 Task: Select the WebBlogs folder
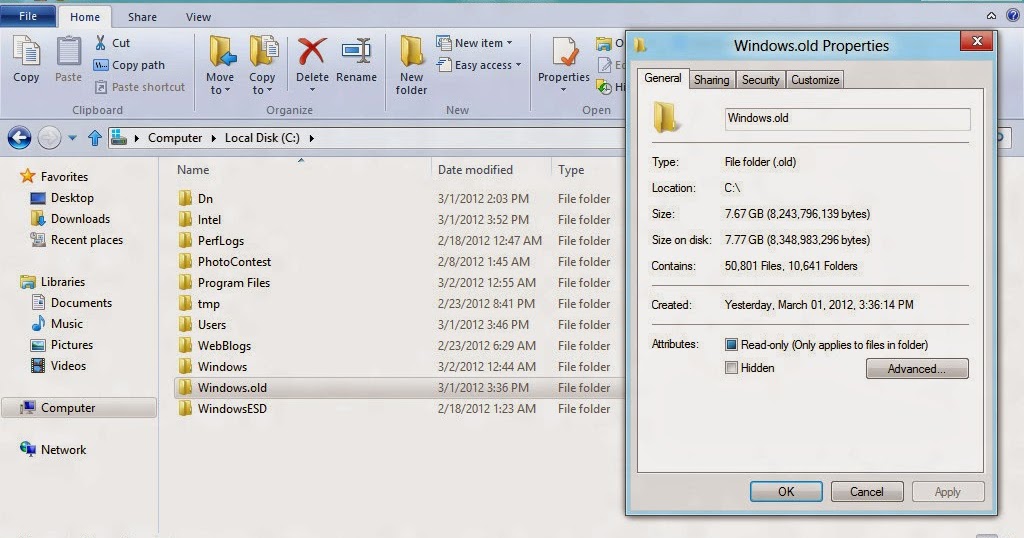[398, 345]
